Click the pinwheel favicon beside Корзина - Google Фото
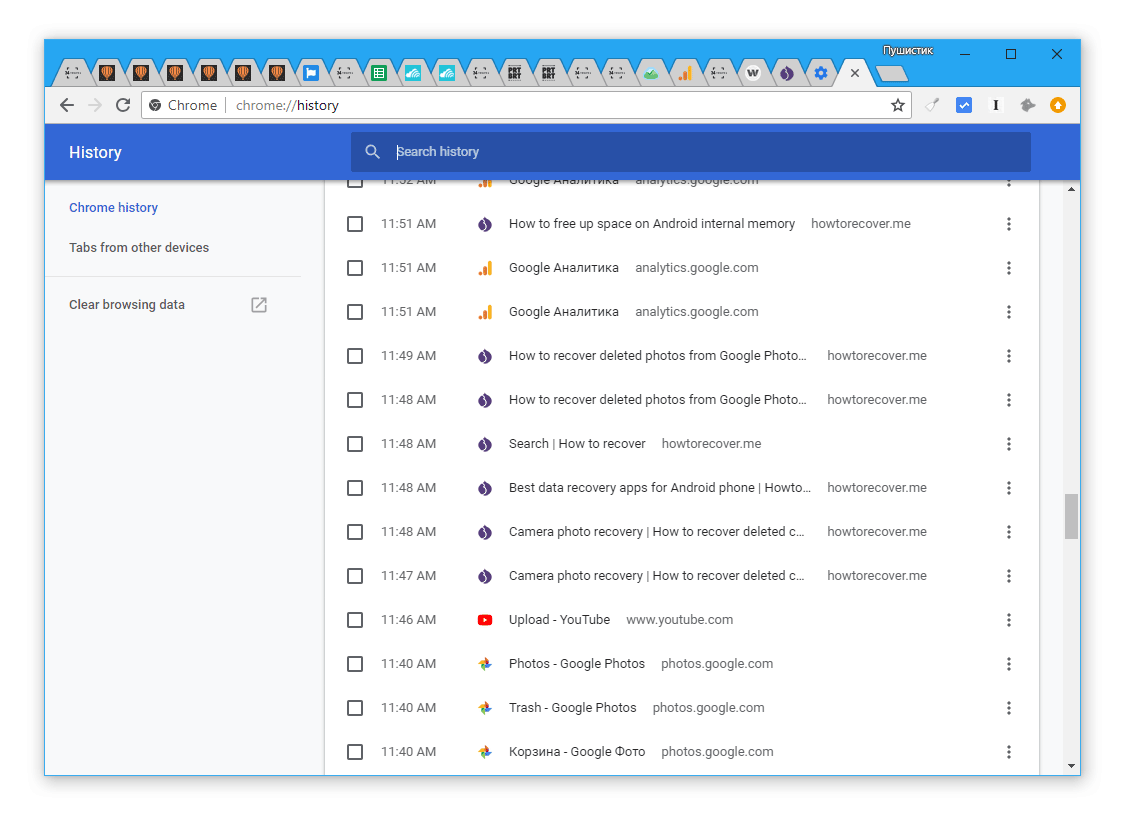 point(485,752)
